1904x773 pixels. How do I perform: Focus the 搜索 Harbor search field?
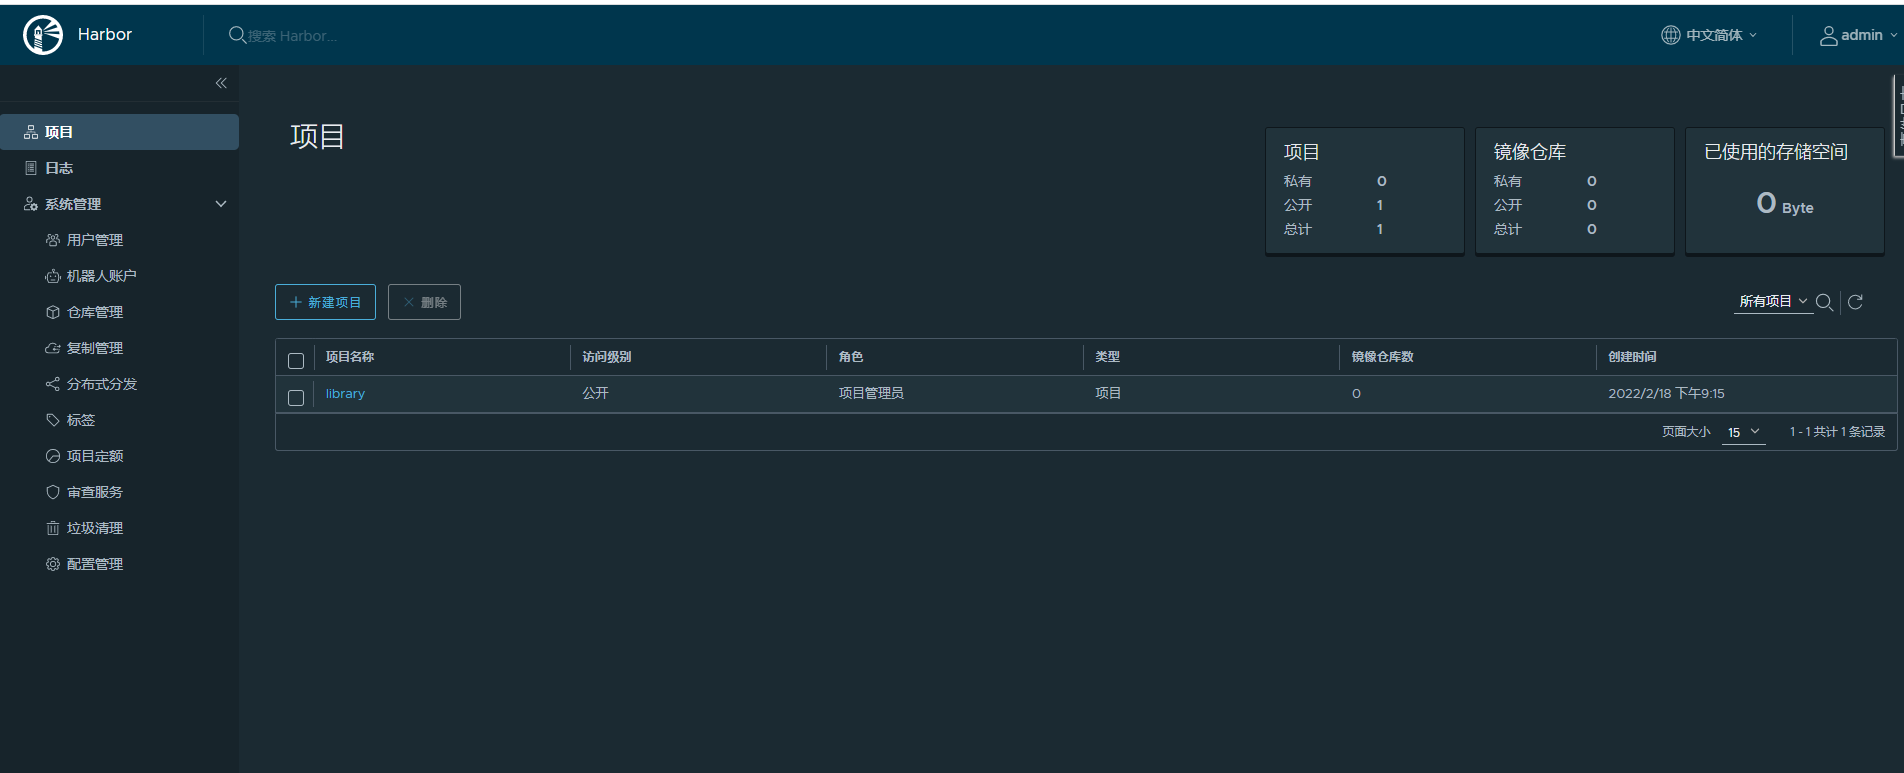(x=292, y=36)
